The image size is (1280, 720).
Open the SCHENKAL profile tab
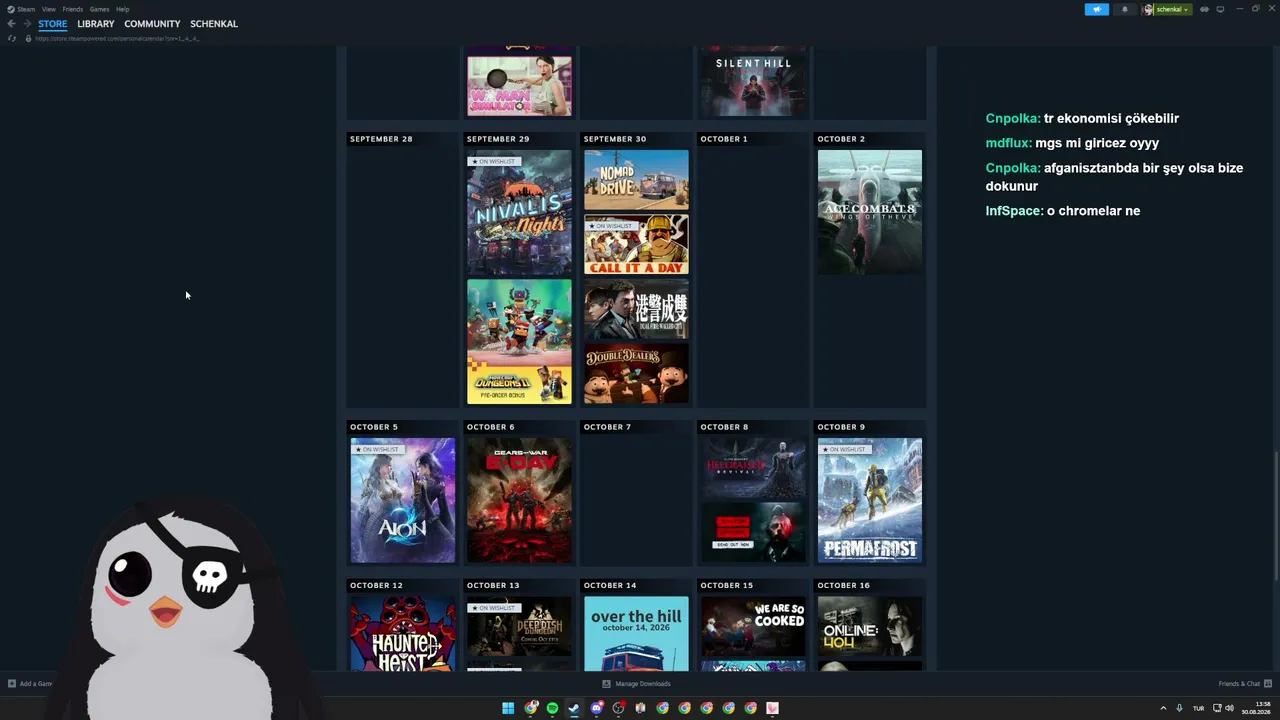coord(214,24)
